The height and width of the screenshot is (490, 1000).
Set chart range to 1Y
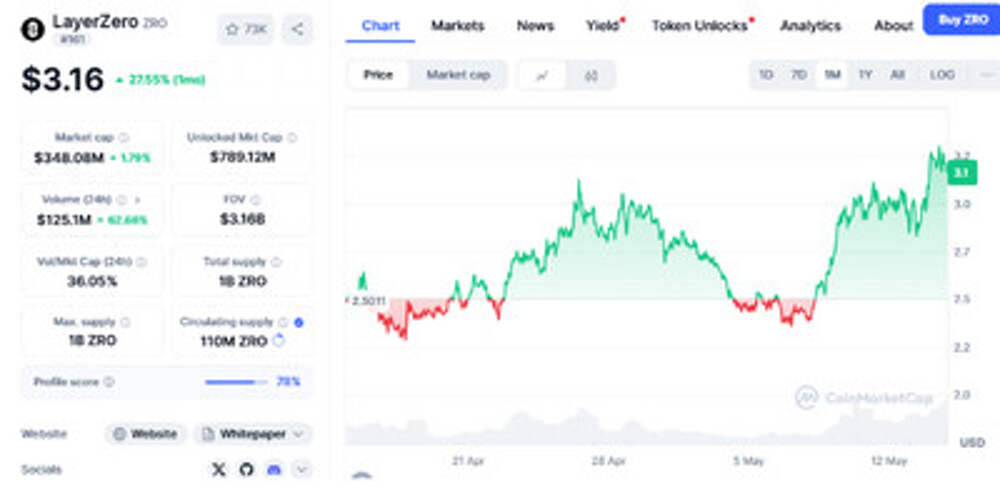tap(865, 75)
